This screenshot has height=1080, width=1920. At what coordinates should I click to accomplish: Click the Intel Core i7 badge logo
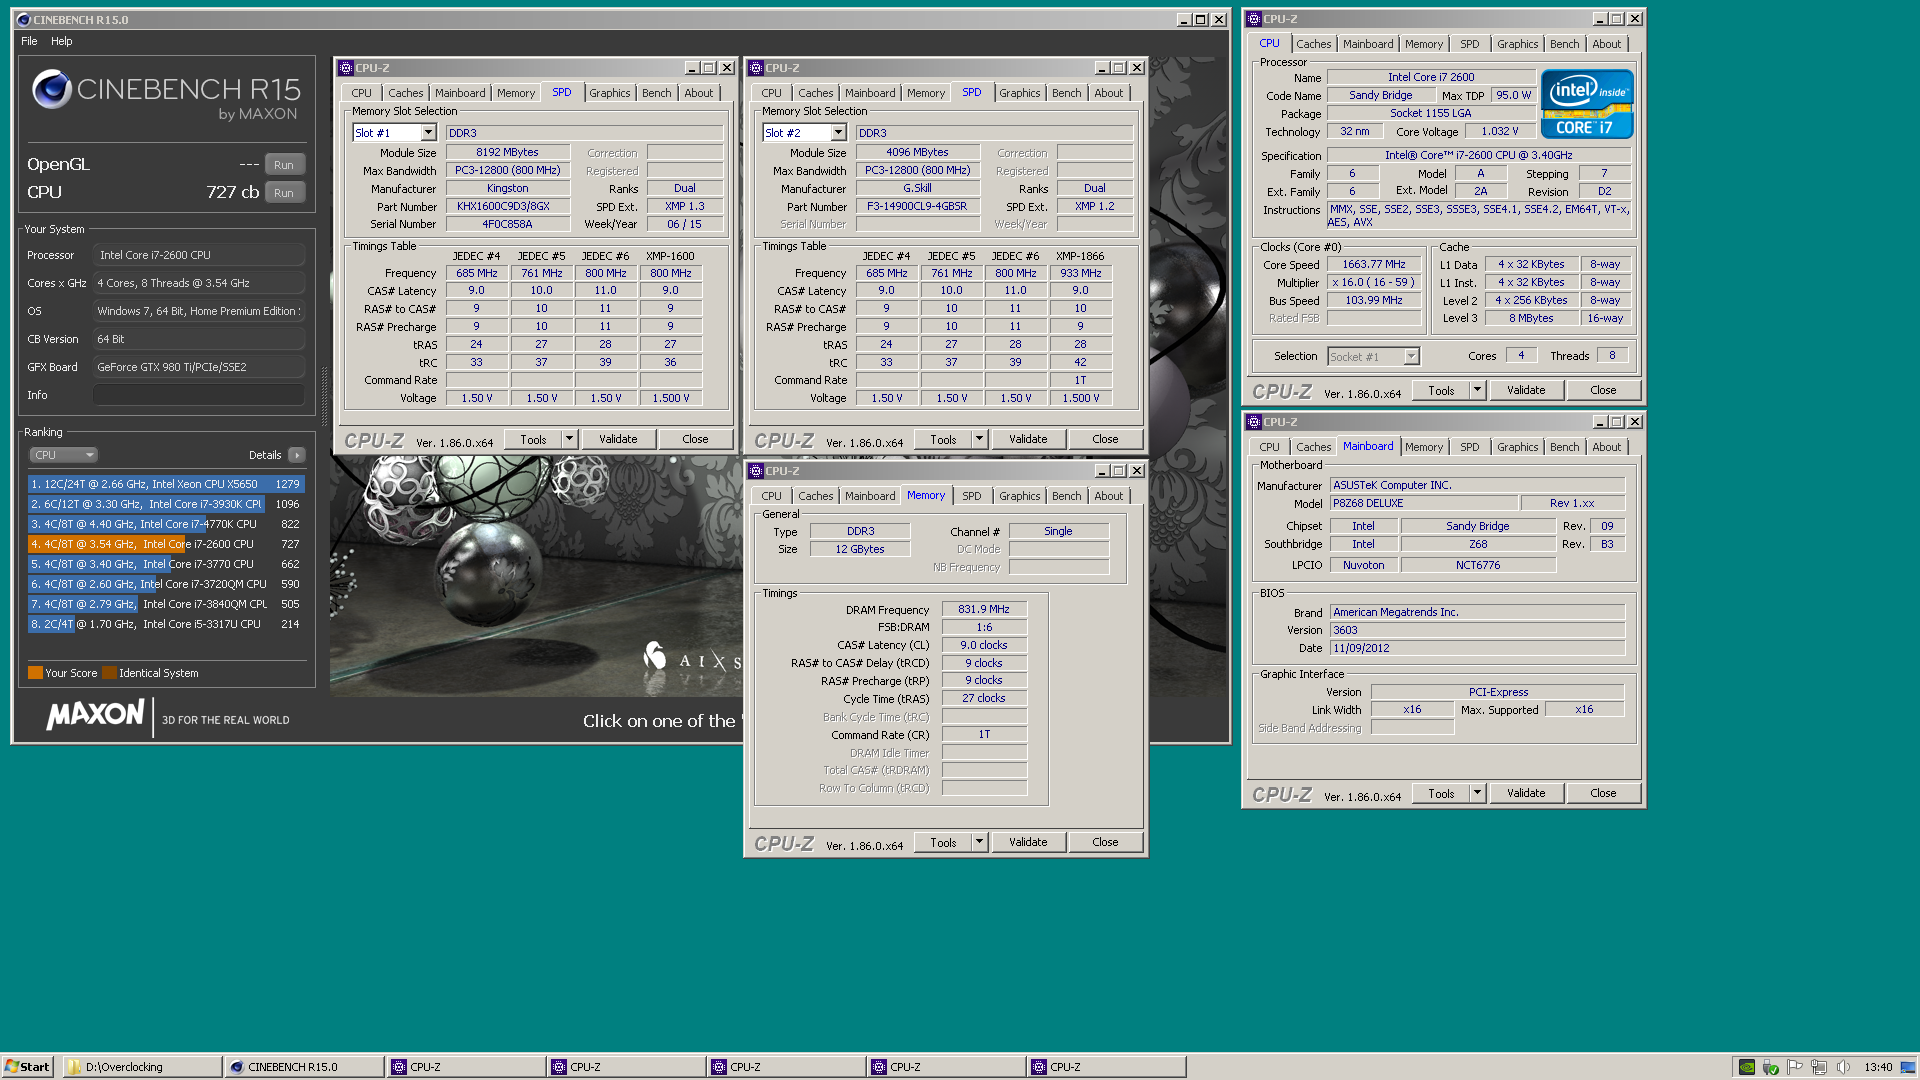(1587, 104)
